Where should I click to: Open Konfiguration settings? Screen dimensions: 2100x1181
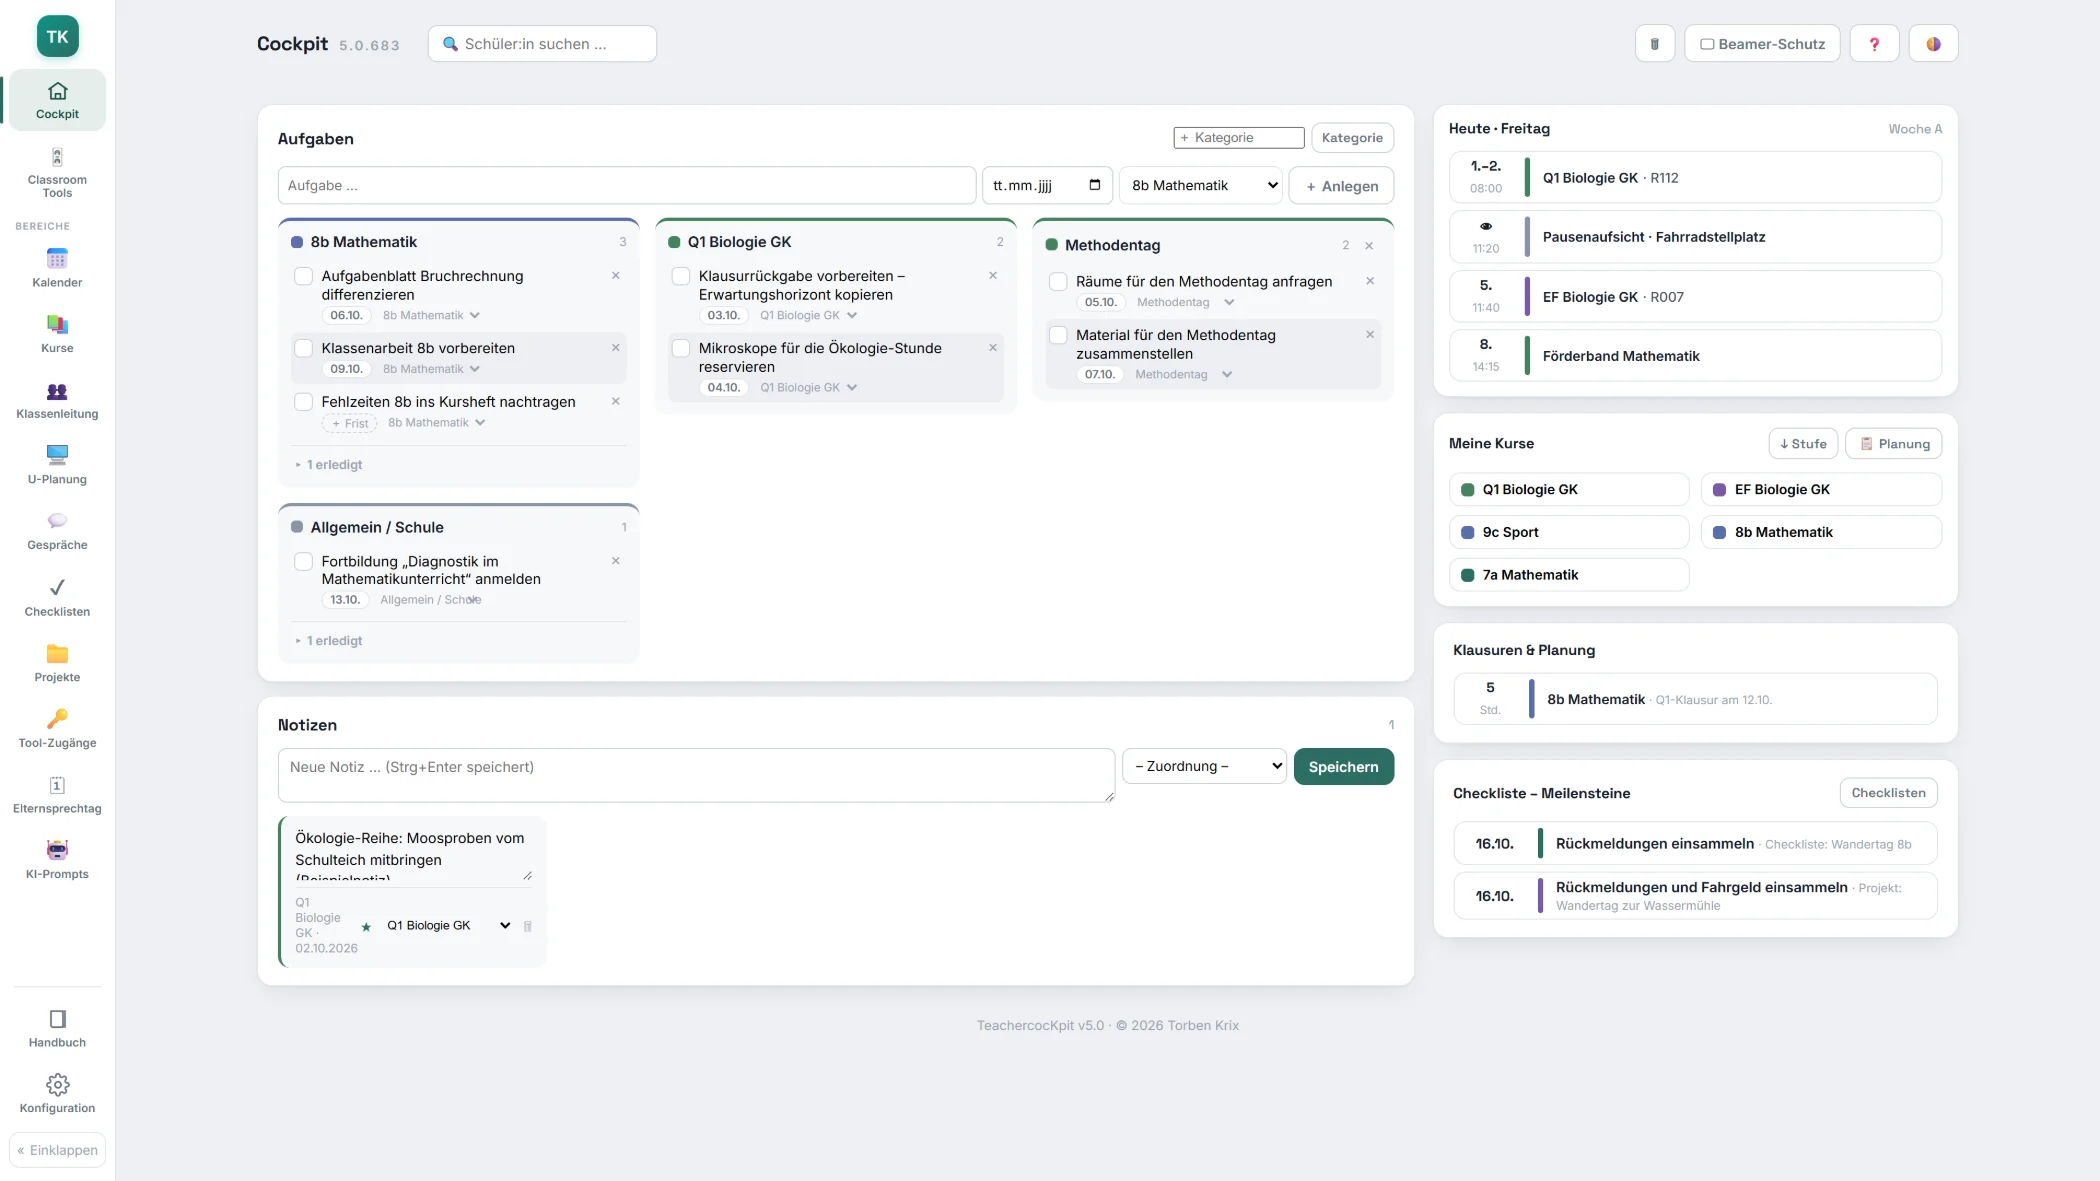coord(57,1094)
